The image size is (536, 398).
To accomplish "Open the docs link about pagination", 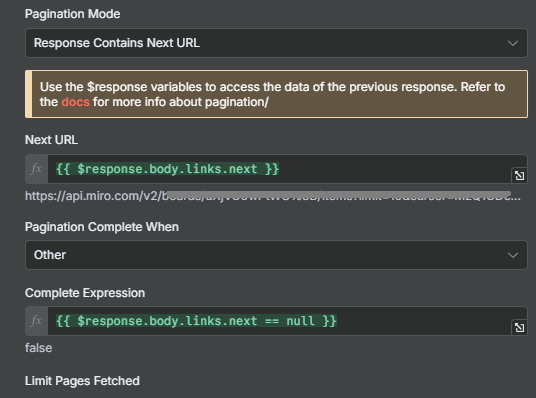I will pyautogui.click(x=76, y=102).
